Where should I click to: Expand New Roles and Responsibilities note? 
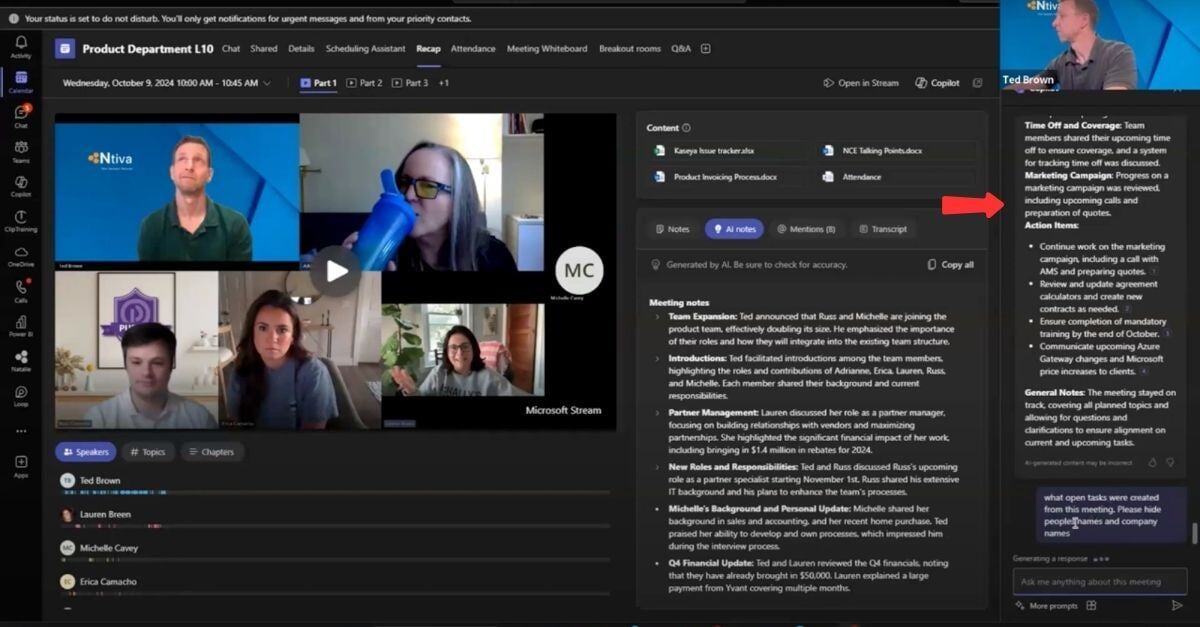pyautogui.click(x=658, y=467)
